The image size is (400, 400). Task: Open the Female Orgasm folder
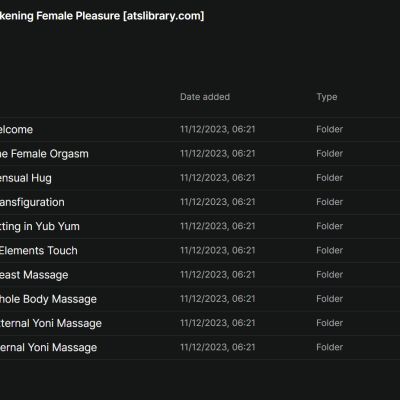(x=200, y=154)
